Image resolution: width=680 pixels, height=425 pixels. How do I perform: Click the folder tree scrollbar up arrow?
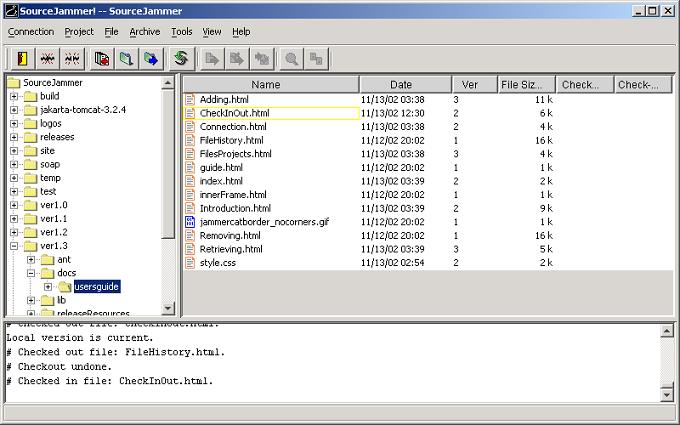tap(168, 82)
